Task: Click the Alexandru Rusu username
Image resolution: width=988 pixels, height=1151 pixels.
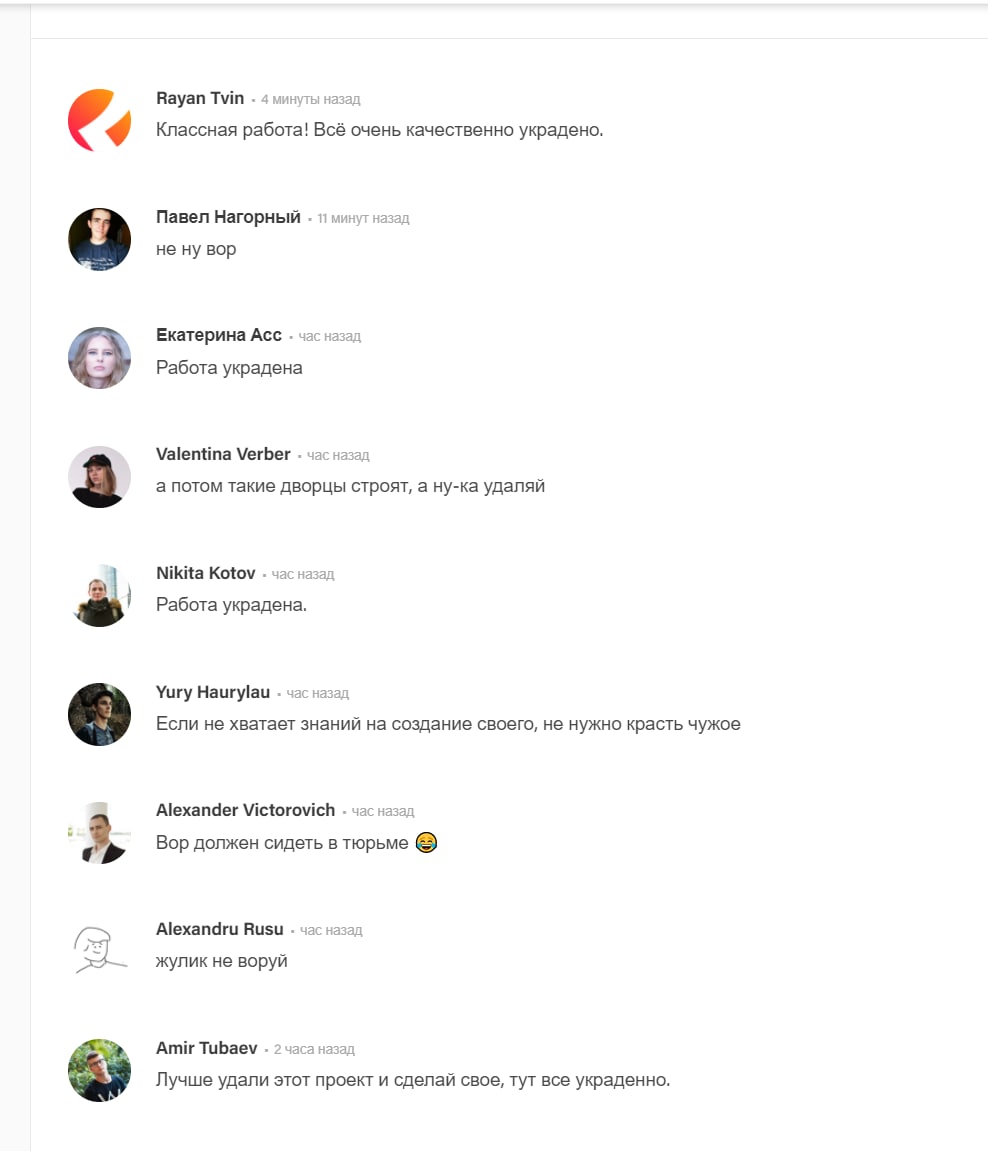Action: tap(219, 929)
